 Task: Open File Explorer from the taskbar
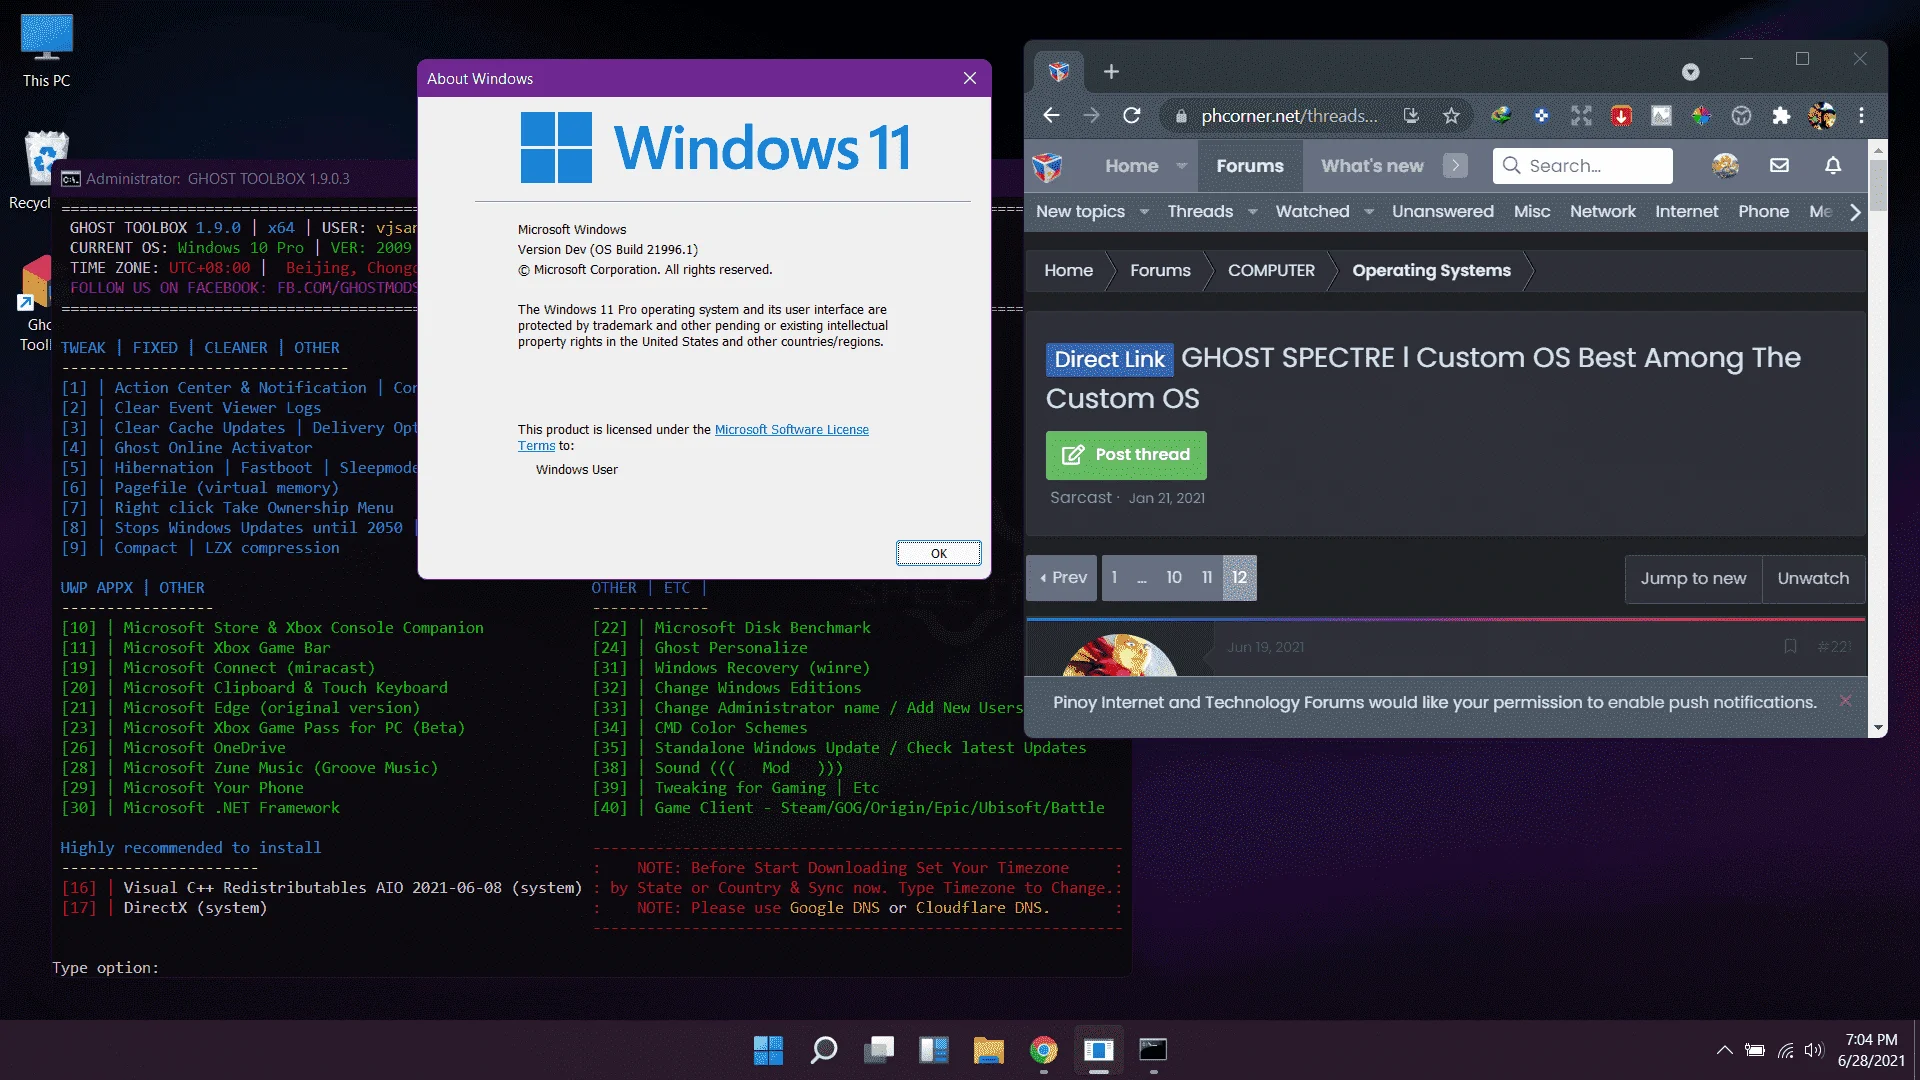[988, 1050]
